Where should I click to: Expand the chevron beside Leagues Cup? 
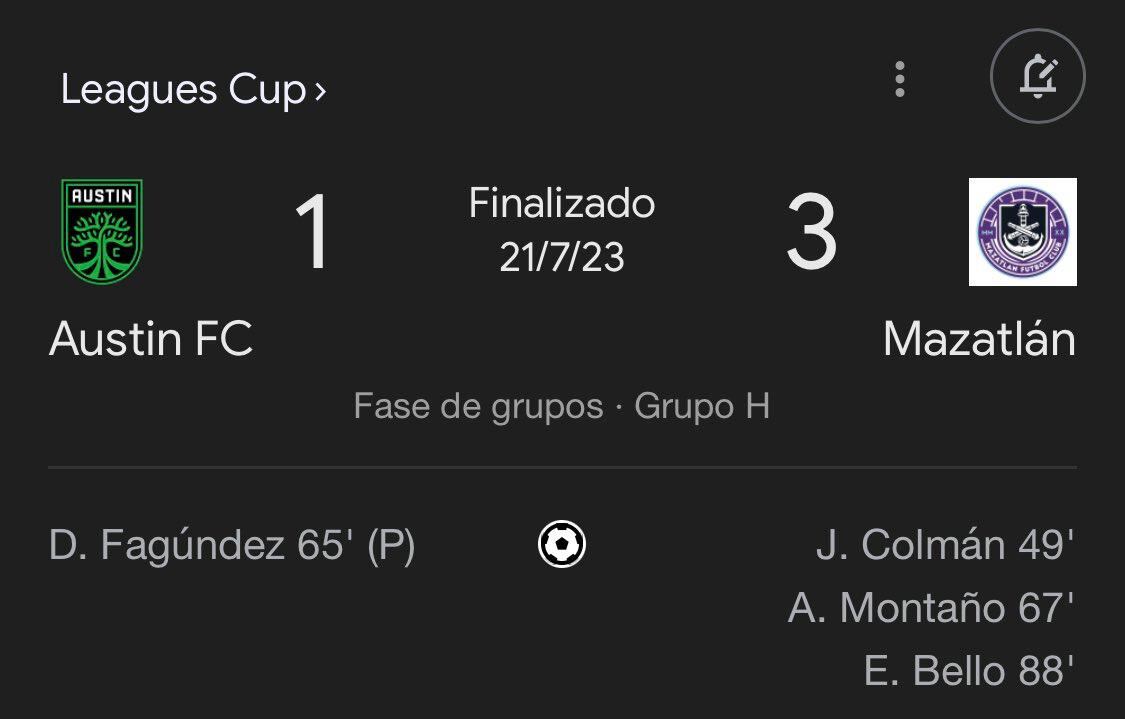coord(320,92)
